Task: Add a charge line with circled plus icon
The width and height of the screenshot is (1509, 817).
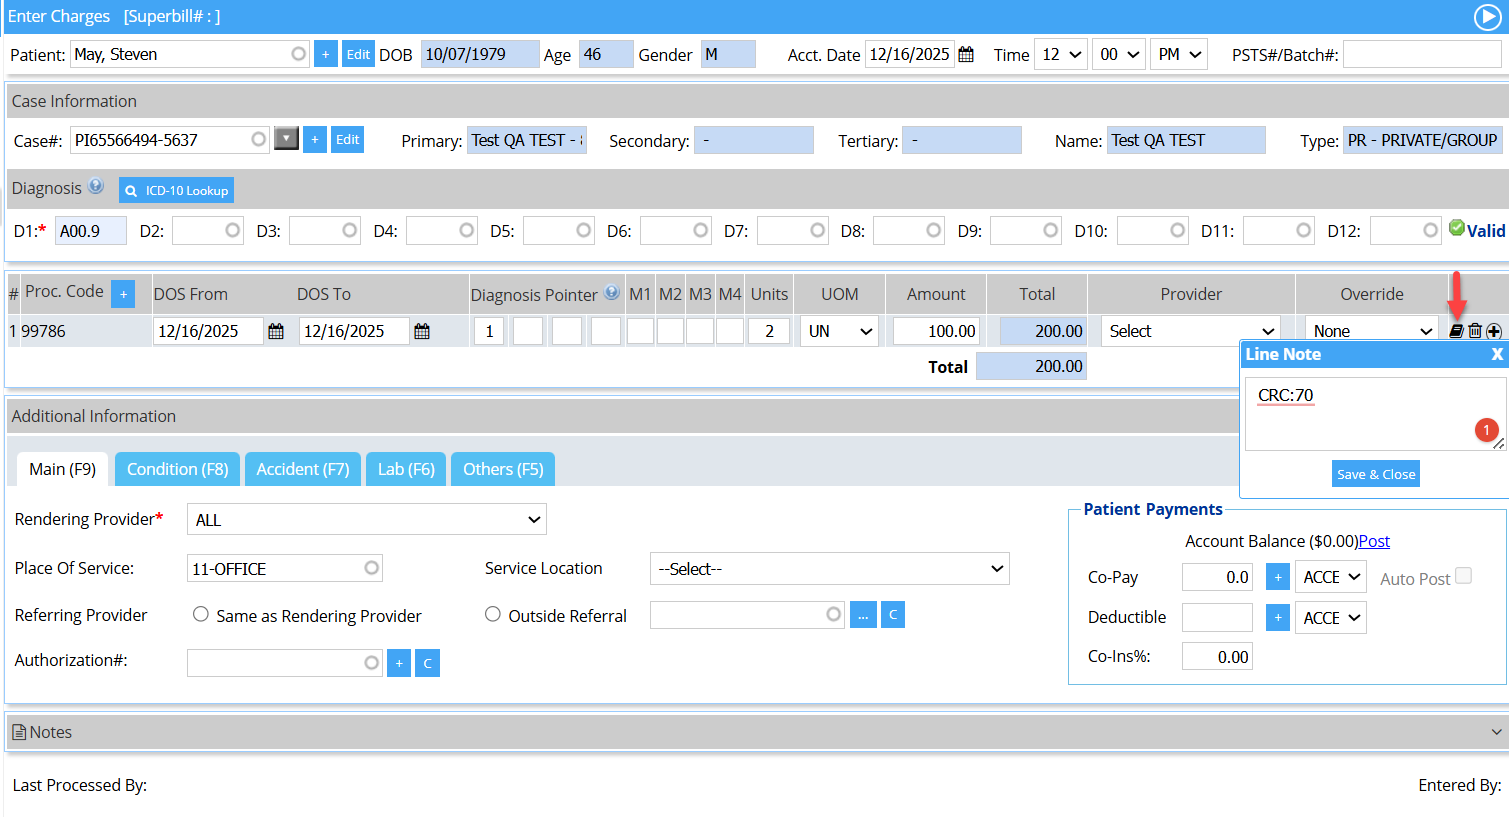Action: 1494,331
